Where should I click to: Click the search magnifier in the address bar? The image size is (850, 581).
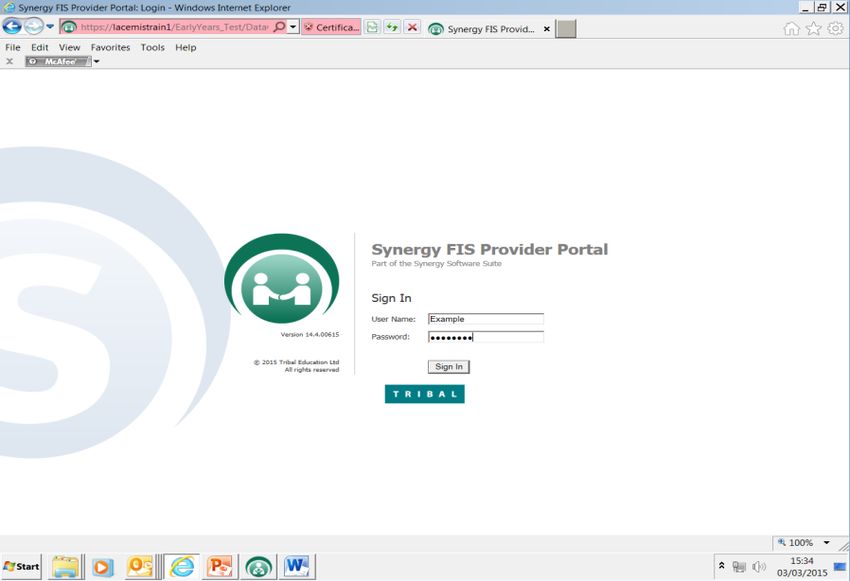pos(279,27)
